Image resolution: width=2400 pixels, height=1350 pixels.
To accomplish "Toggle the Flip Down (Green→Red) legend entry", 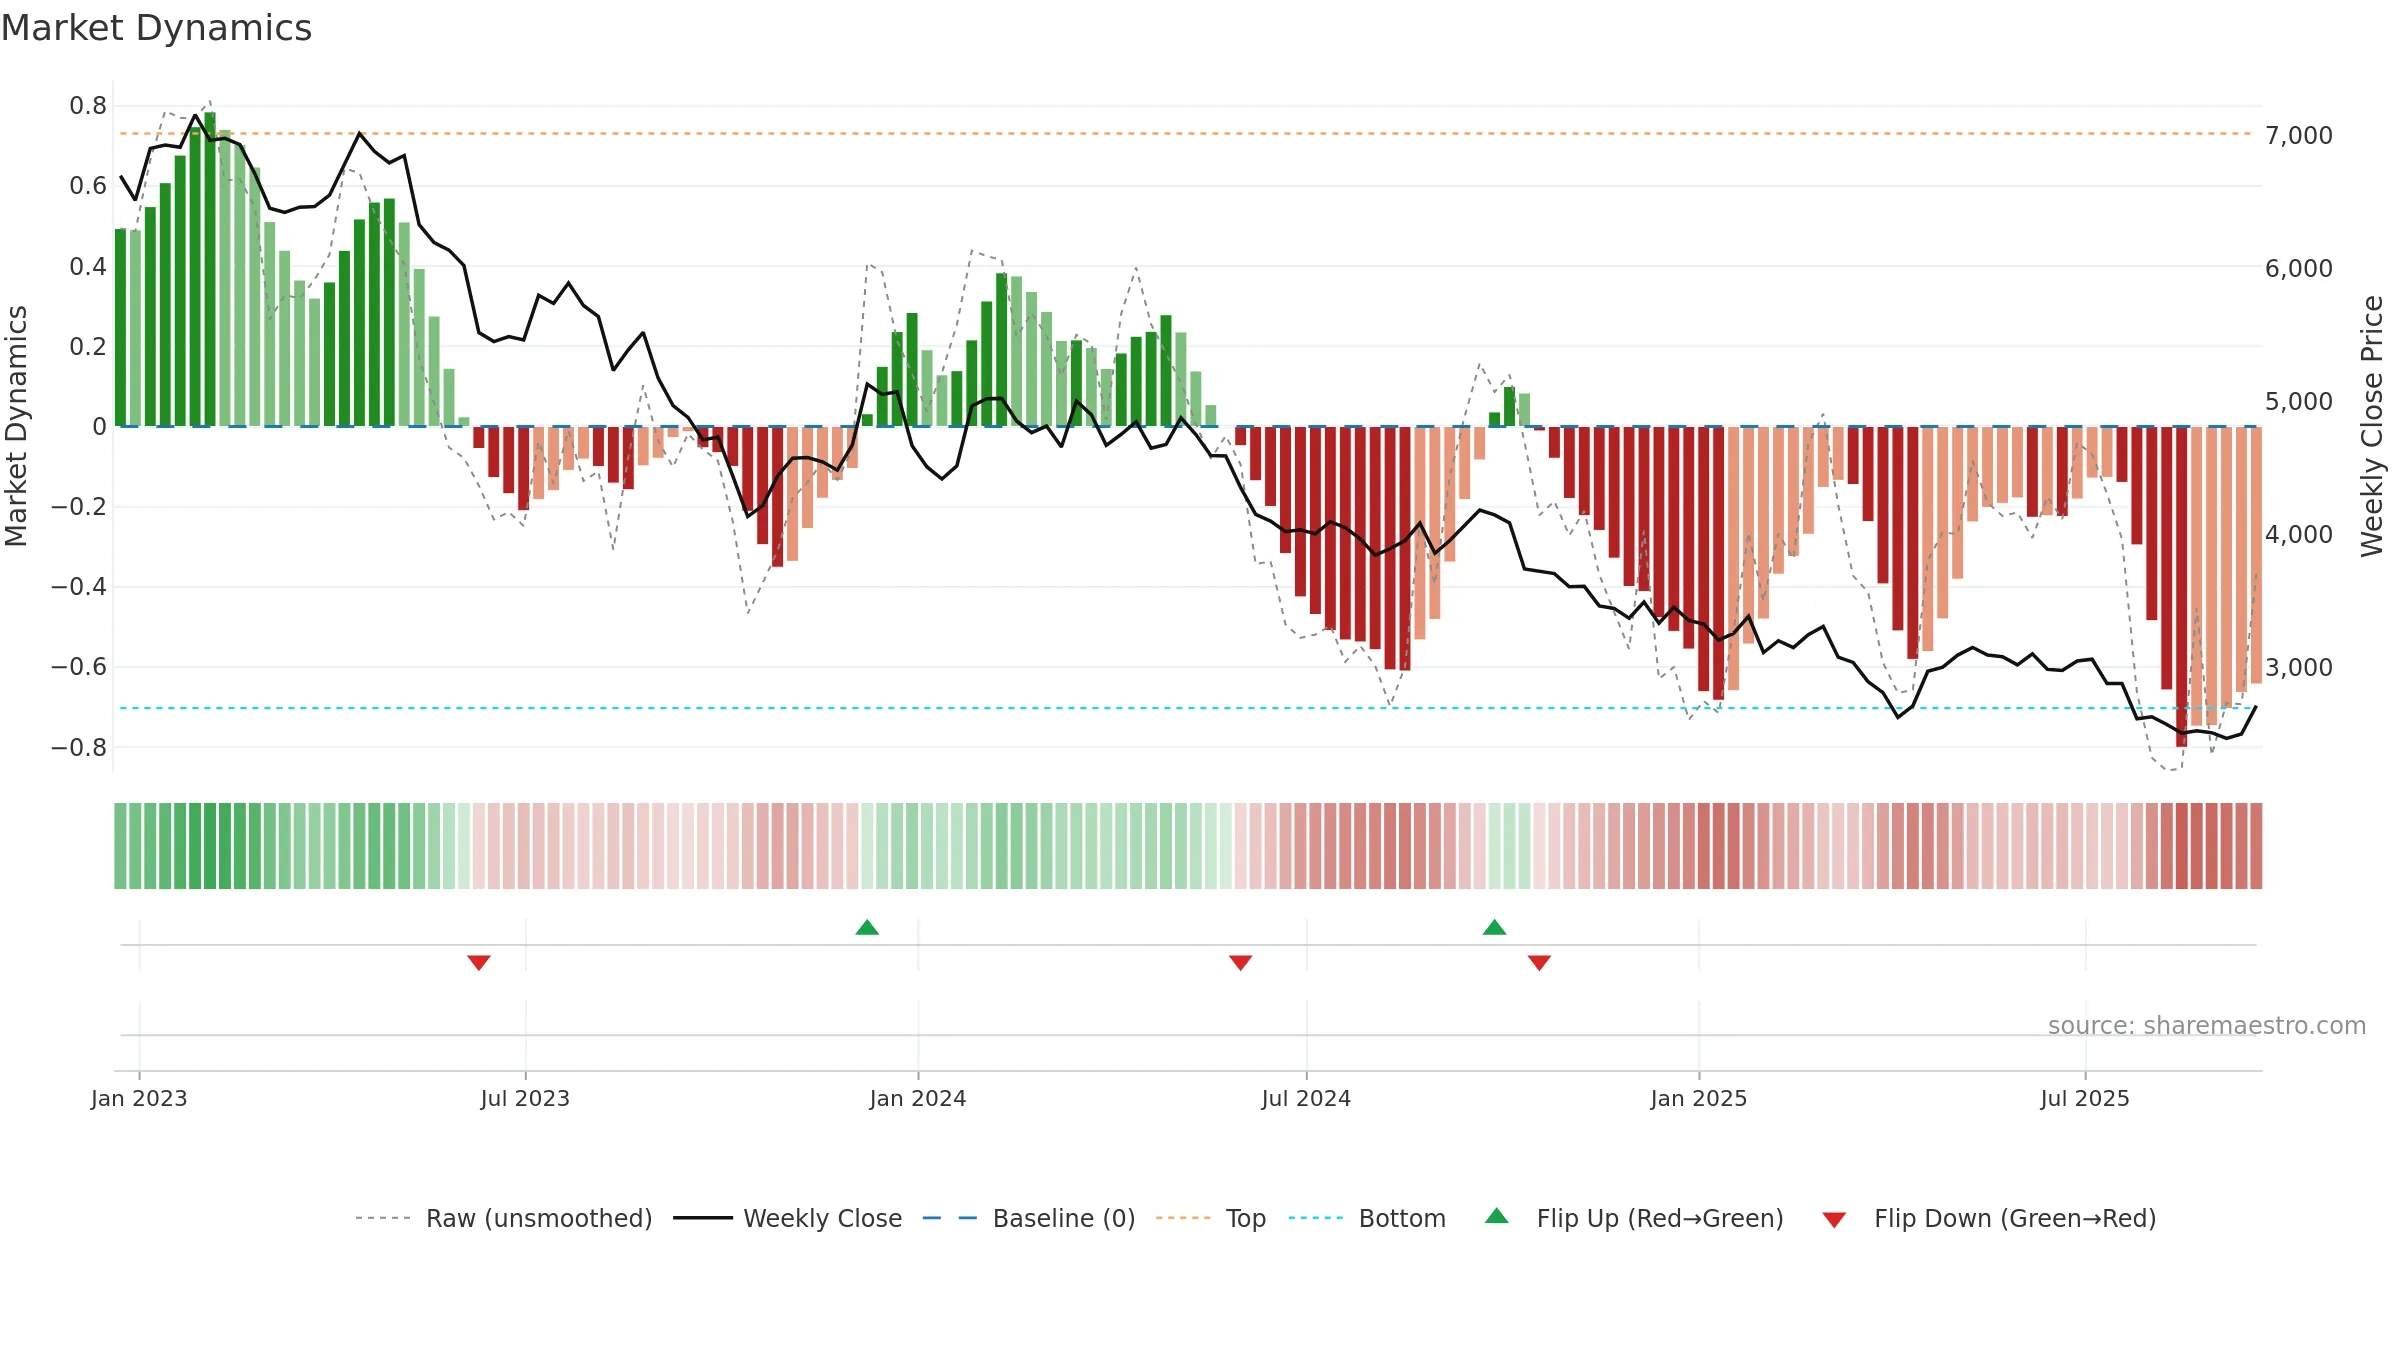I will pyautogui.click(x=1989, y=1218).
